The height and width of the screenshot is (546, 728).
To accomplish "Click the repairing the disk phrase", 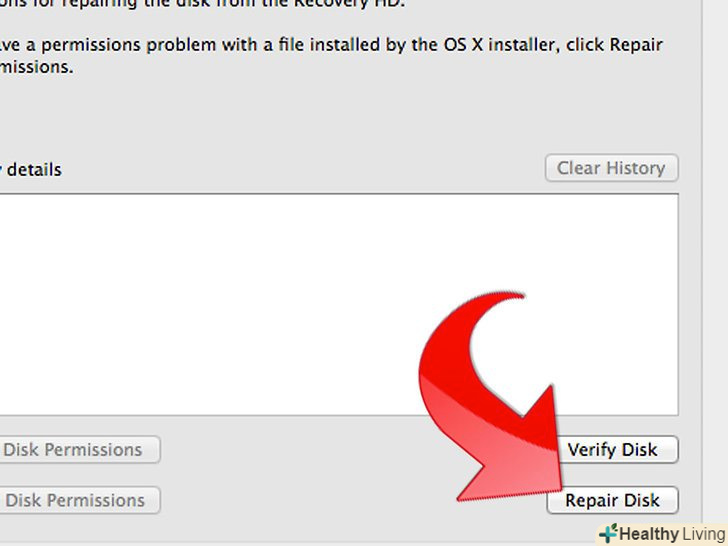I will click(130, 3).
